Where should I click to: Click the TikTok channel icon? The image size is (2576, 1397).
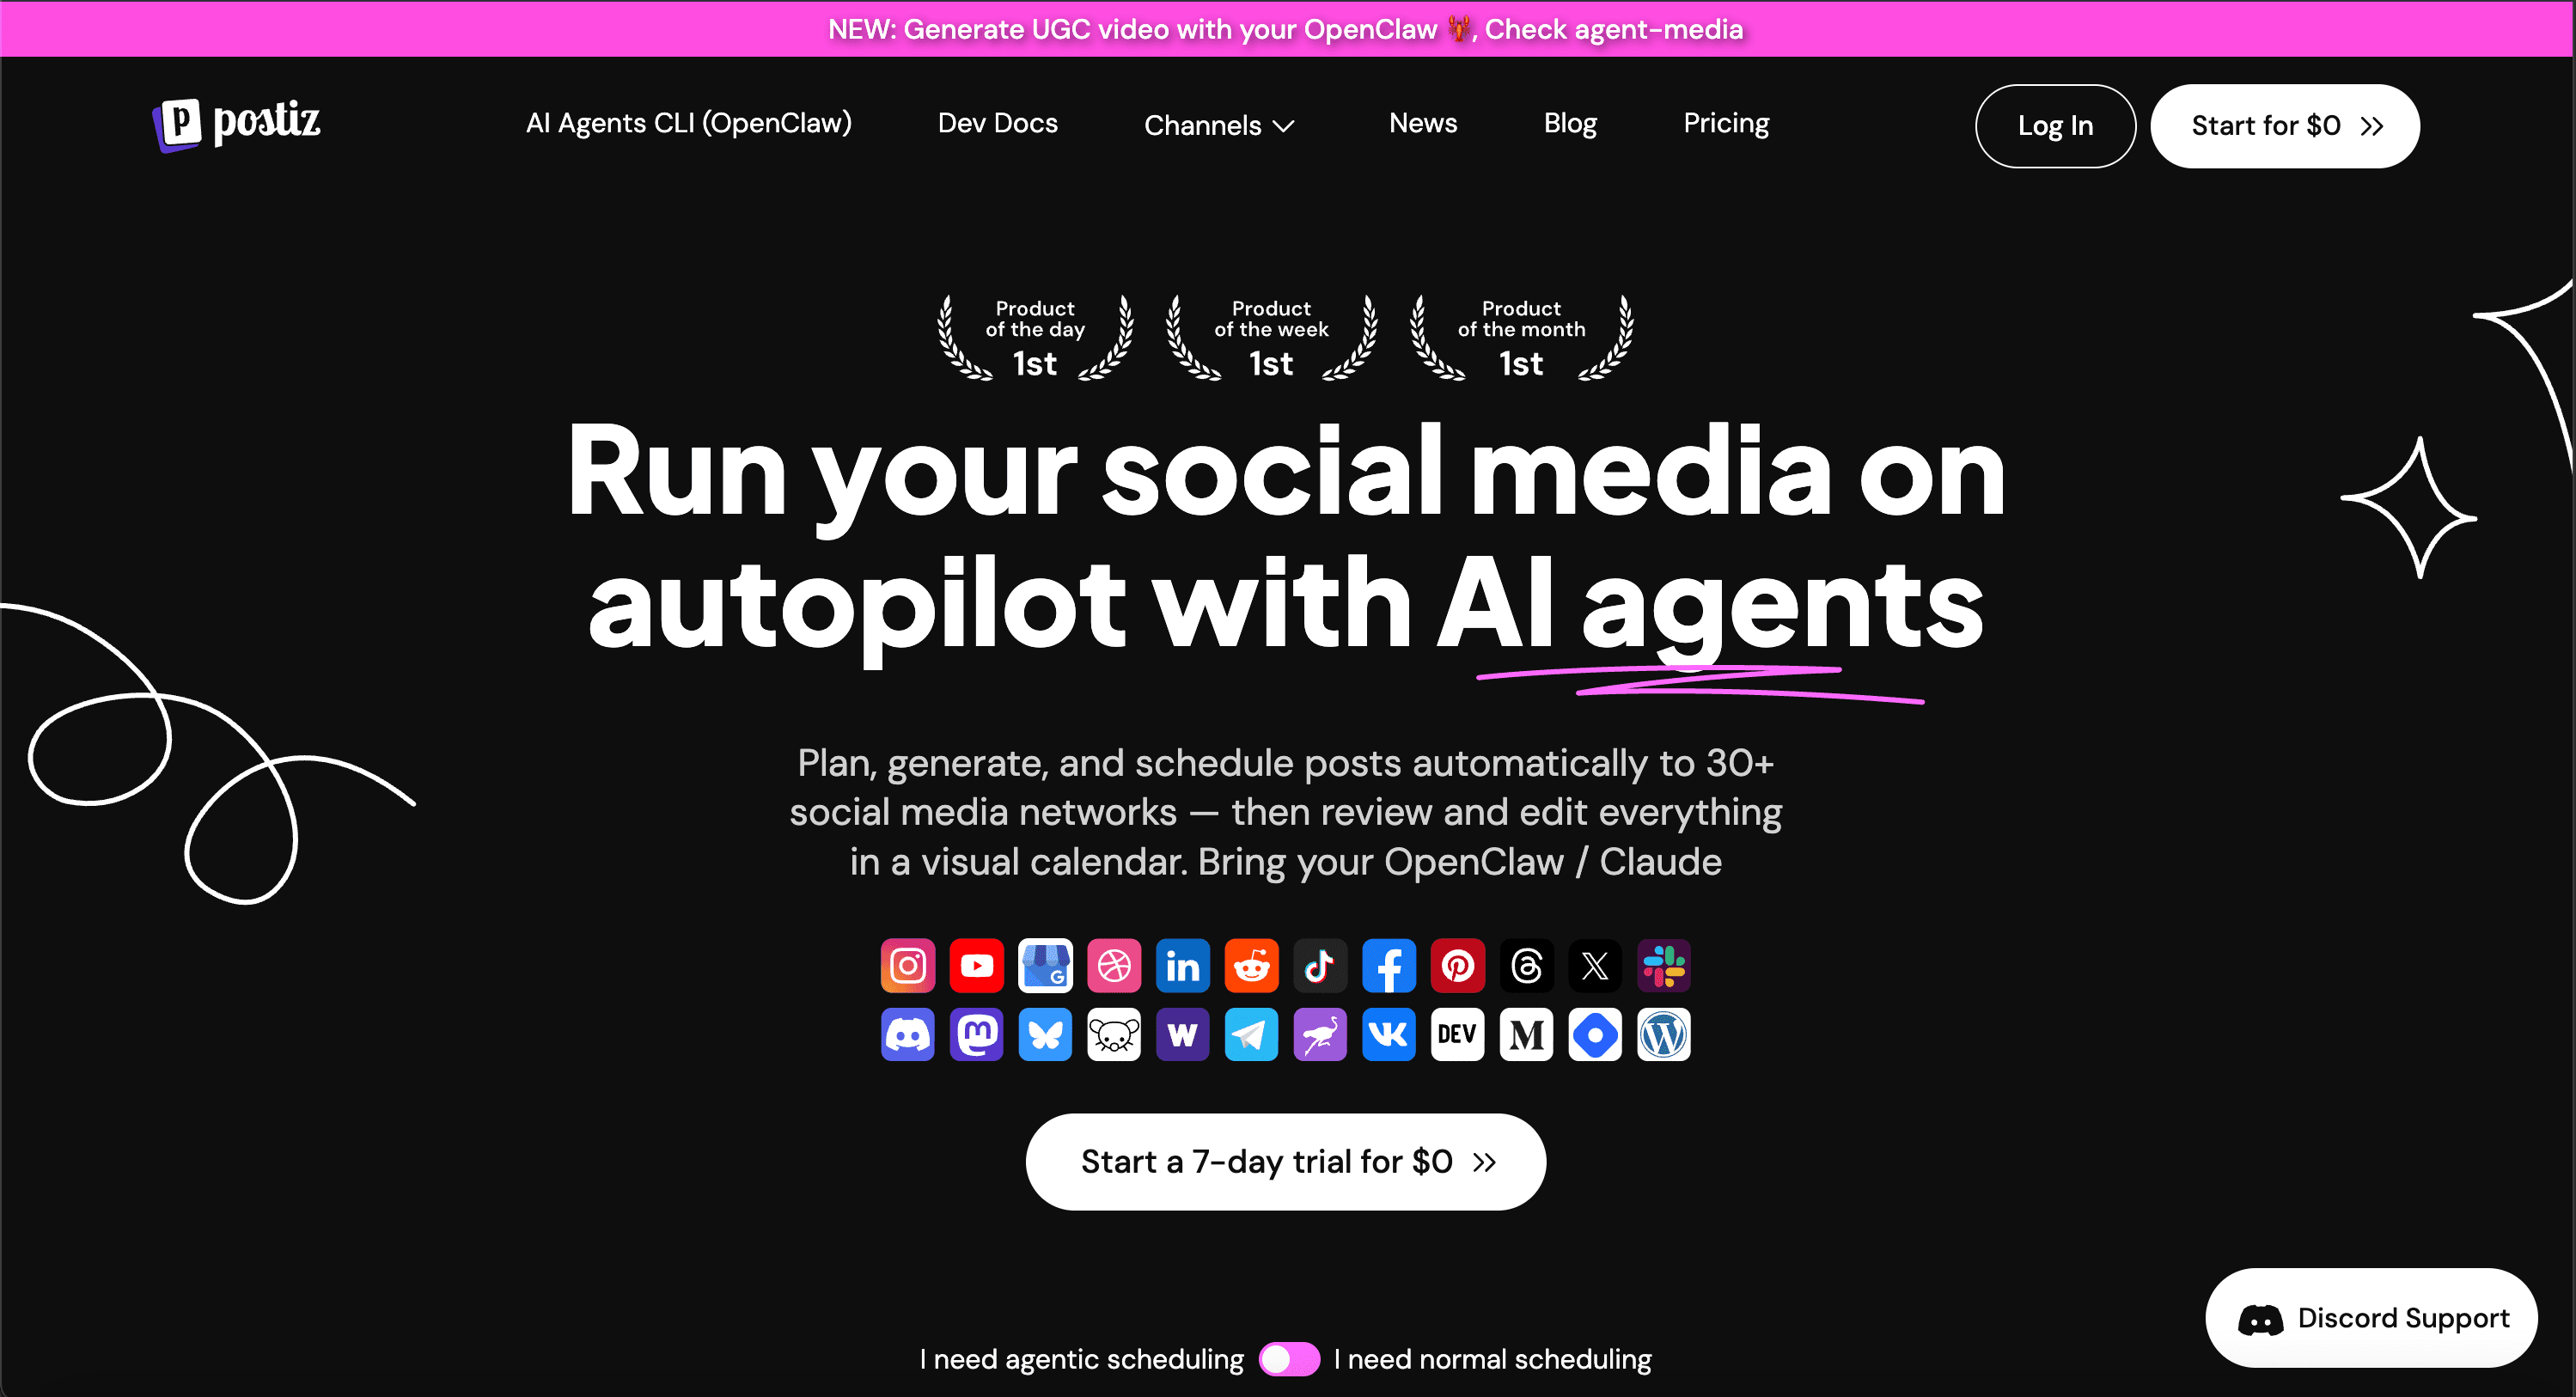[x=1320, y=965]
